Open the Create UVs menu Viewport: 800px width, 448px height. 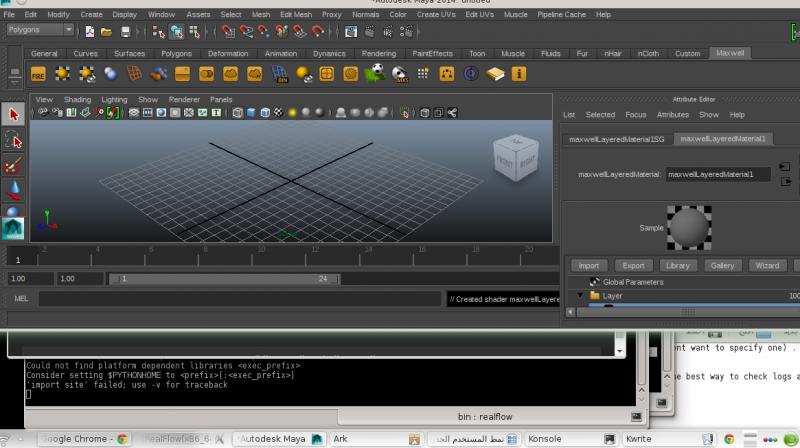(x=436, y=14)
